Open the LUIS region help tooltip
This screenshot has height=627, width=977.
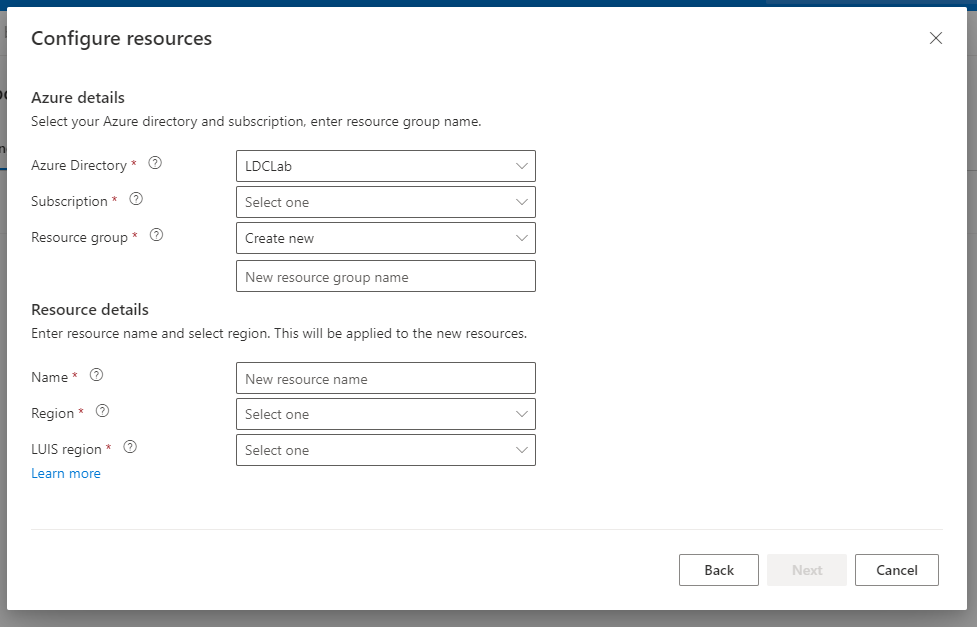pos(129,447)
